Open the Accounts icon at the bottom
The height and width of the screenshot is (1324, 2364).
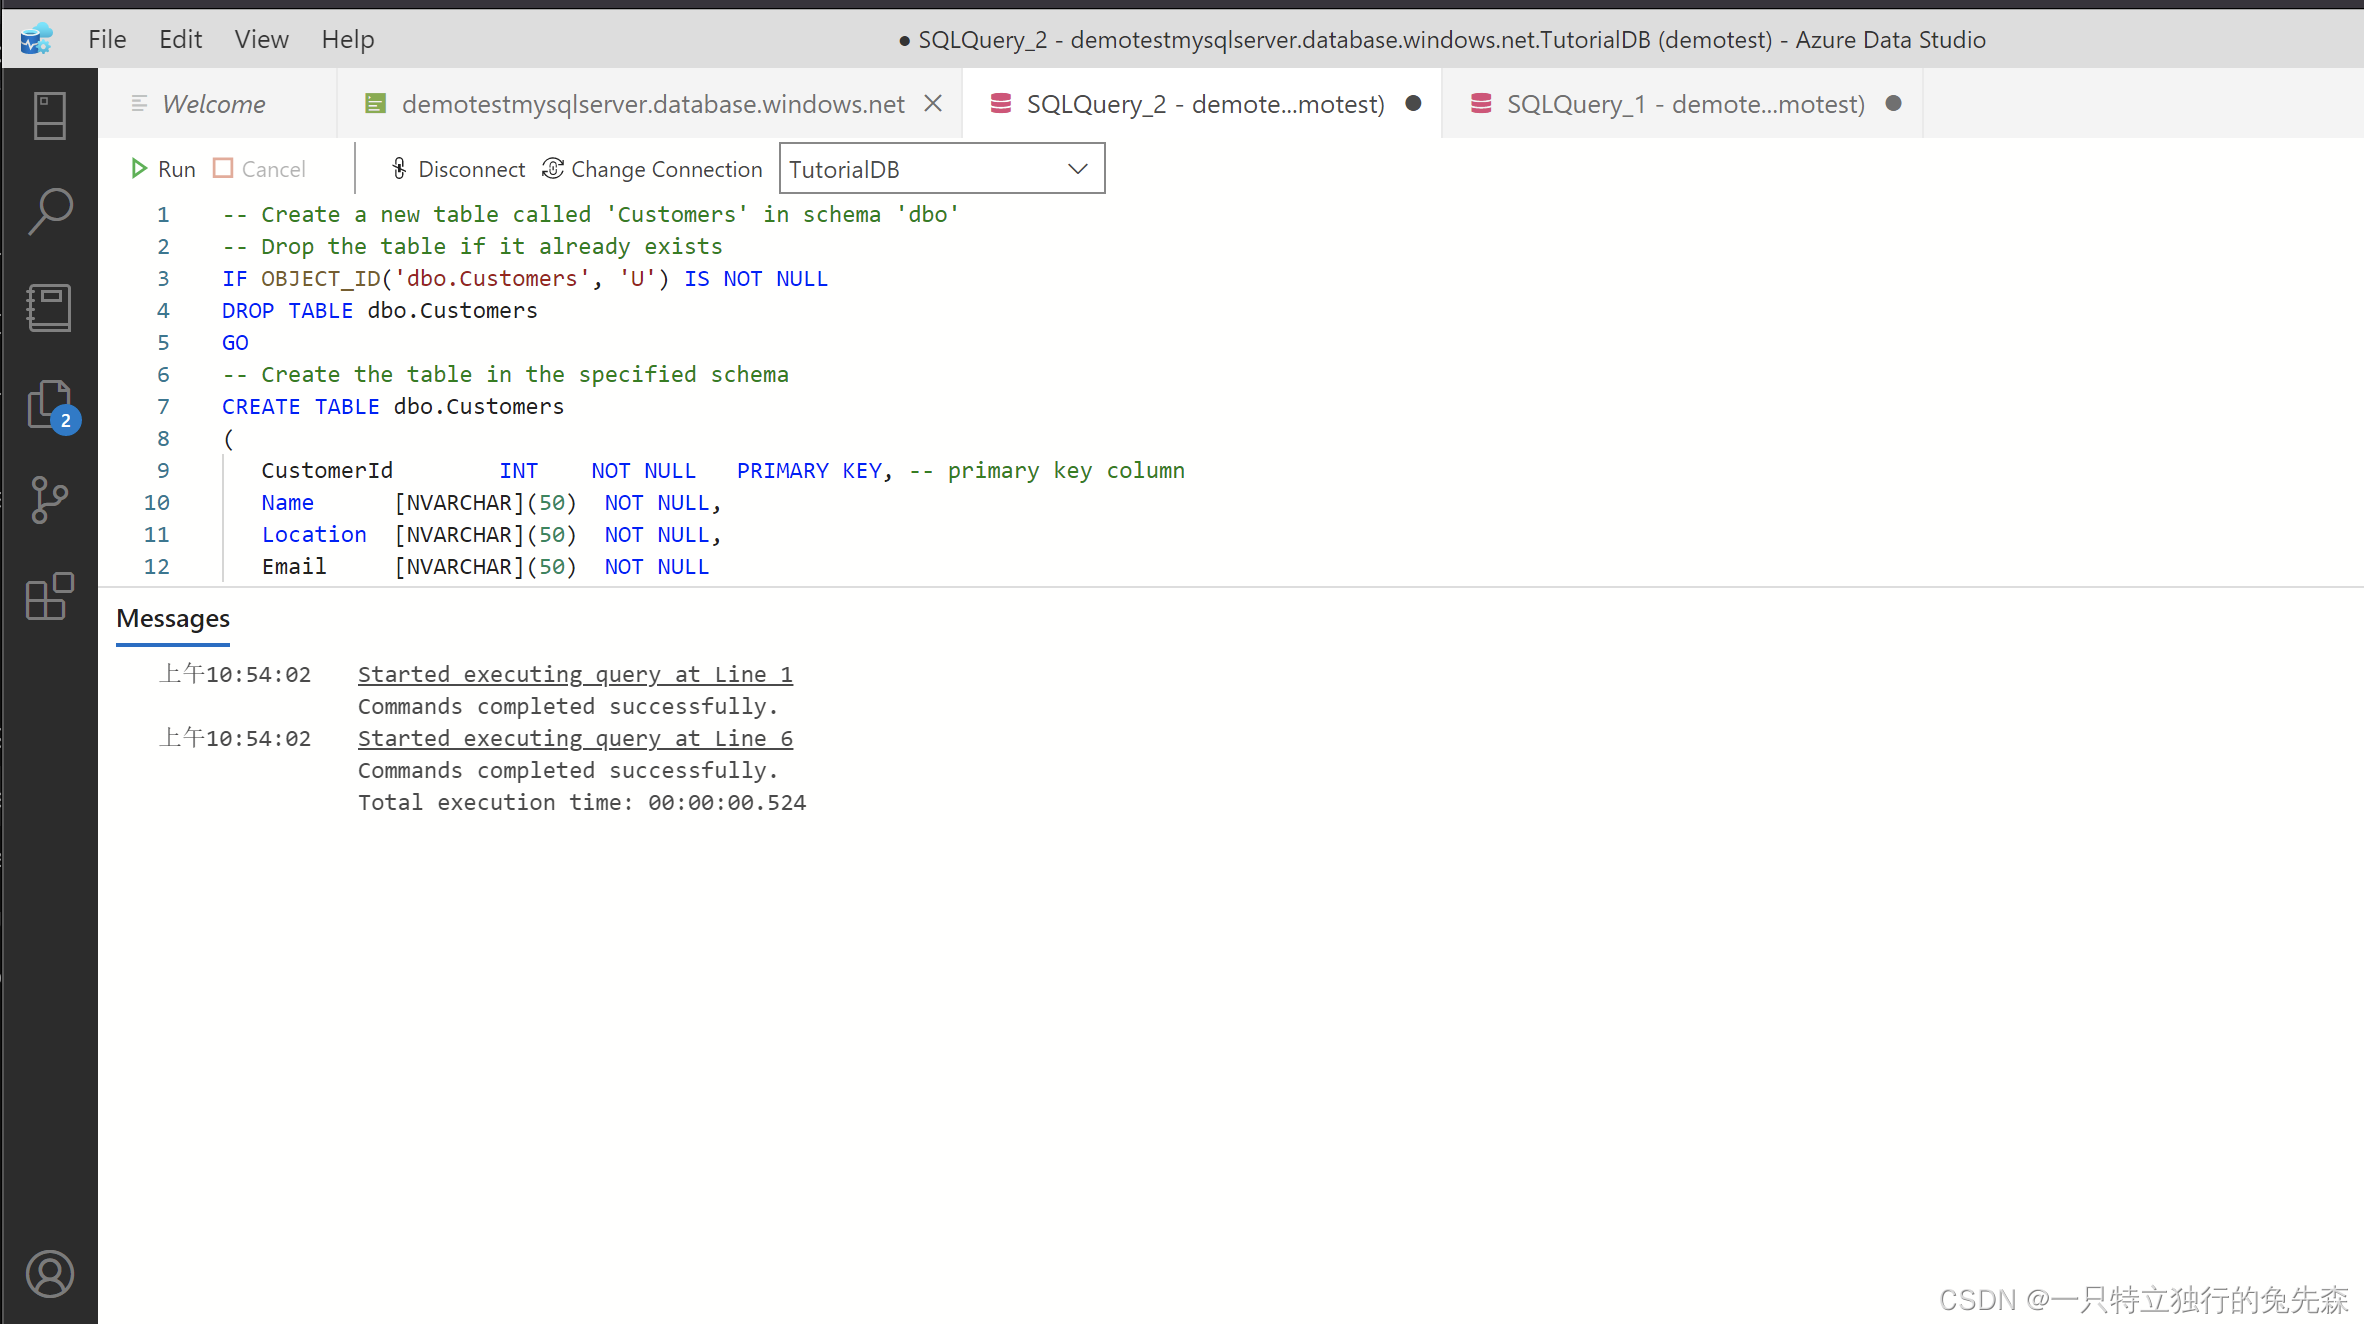pyautogui.click(x=49, y=1274)
